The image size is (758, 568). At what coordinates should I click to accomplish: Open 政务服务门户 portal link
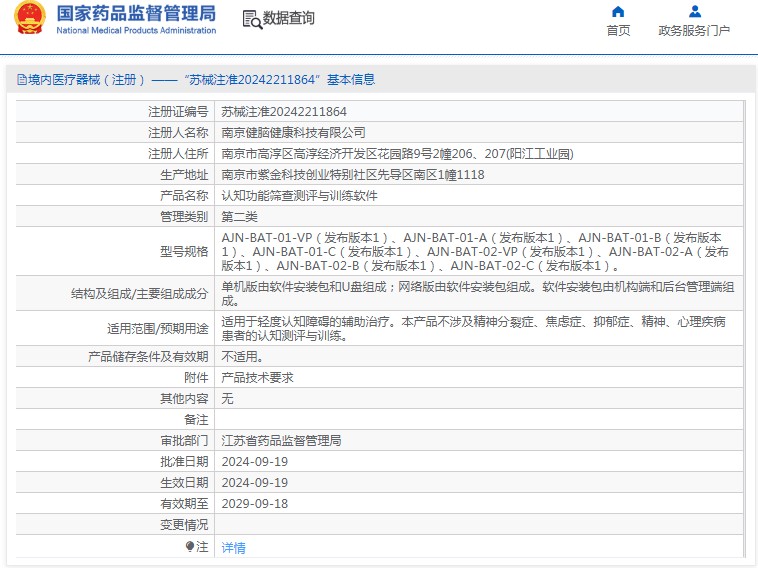[694, 30]
